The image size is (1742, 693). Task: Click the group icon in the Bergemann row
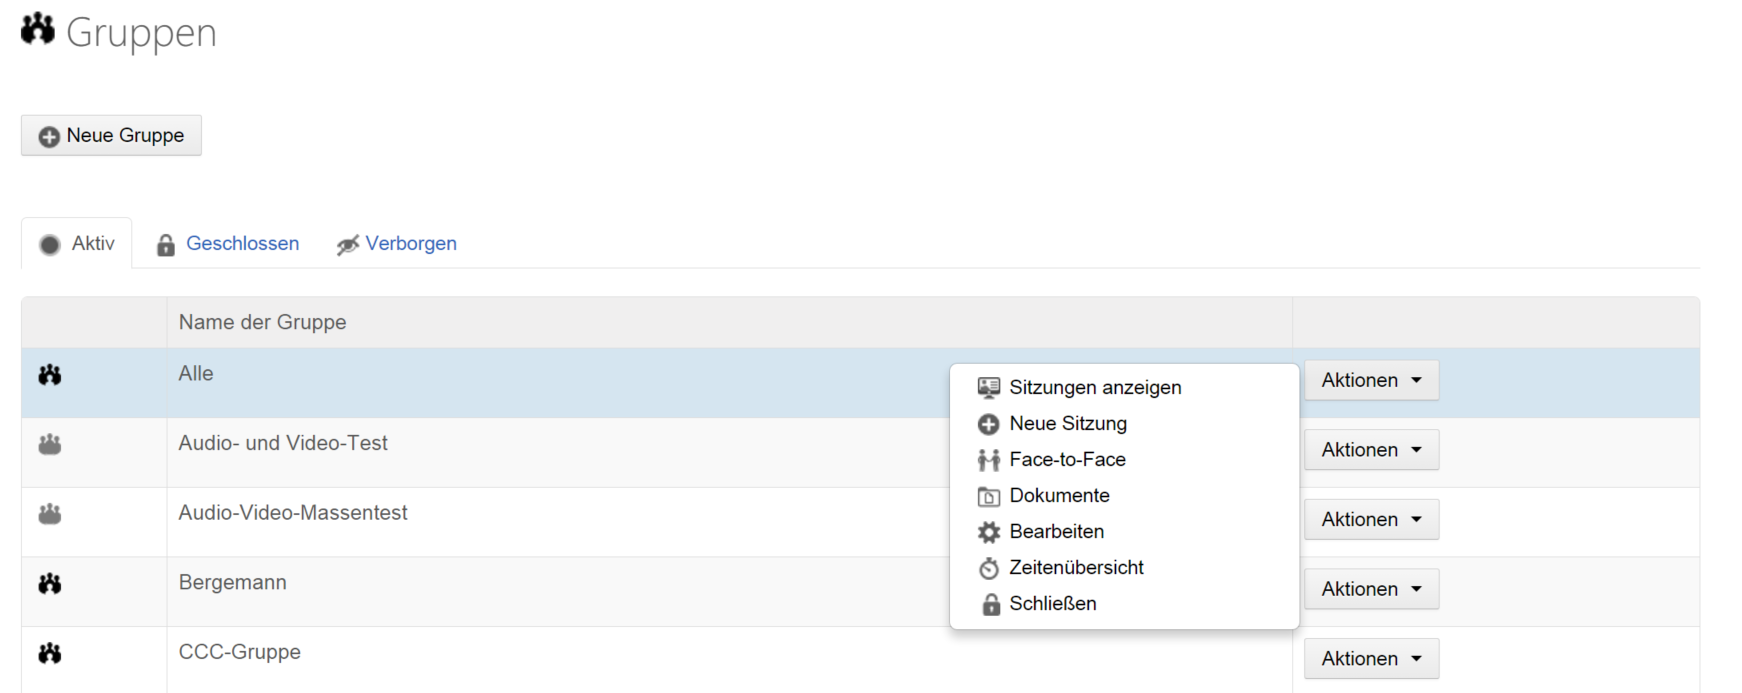click(x=50, y=583)
